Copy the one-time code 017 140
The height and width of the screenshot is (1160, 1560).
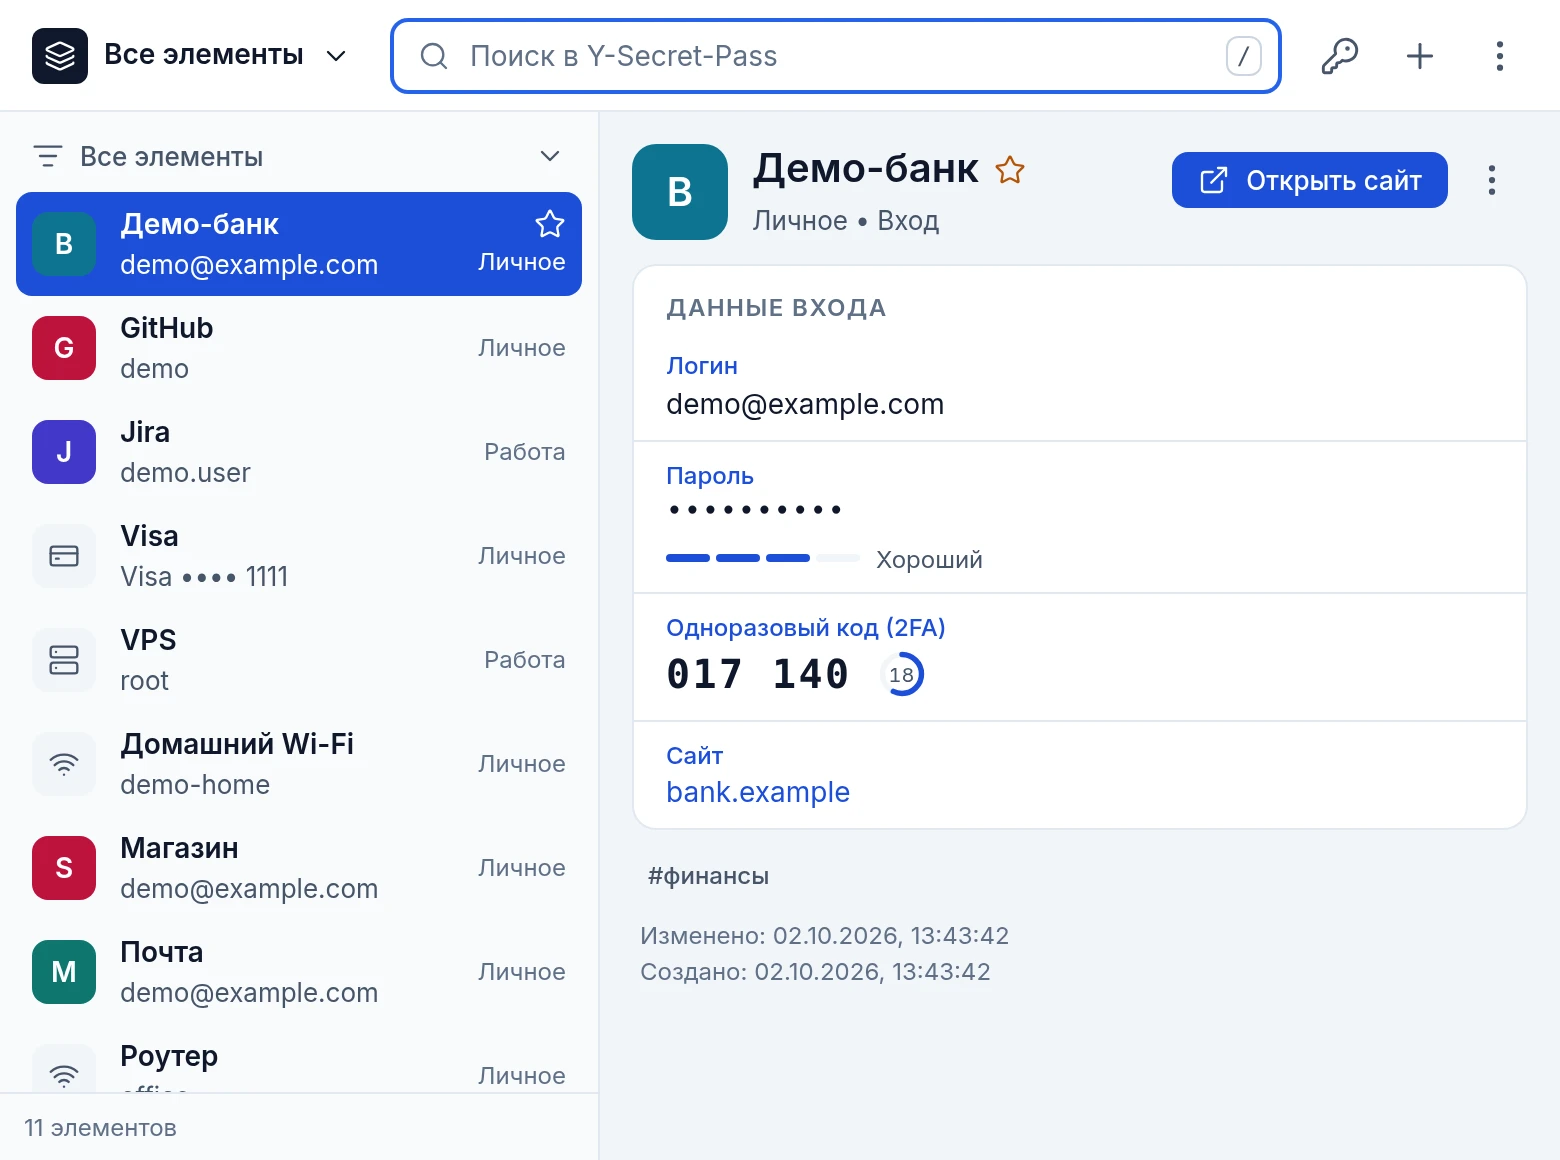pyautogui.click(x=758, y=674)
